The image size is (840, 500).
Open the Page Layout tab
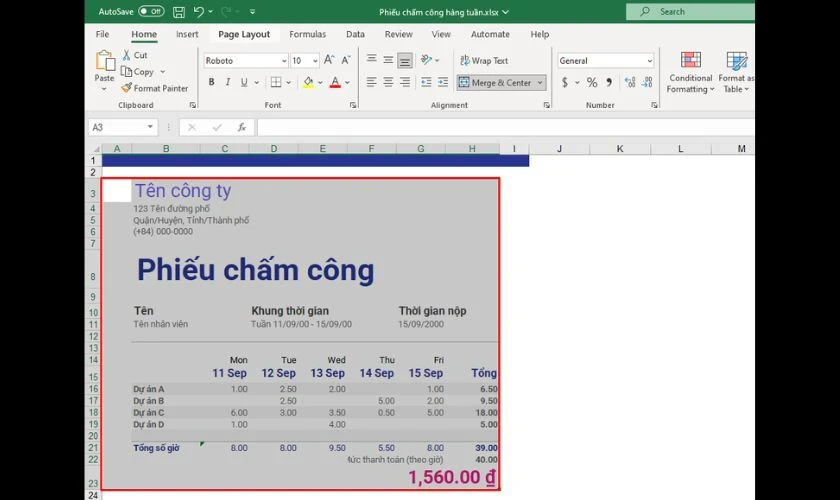point(244,34)
